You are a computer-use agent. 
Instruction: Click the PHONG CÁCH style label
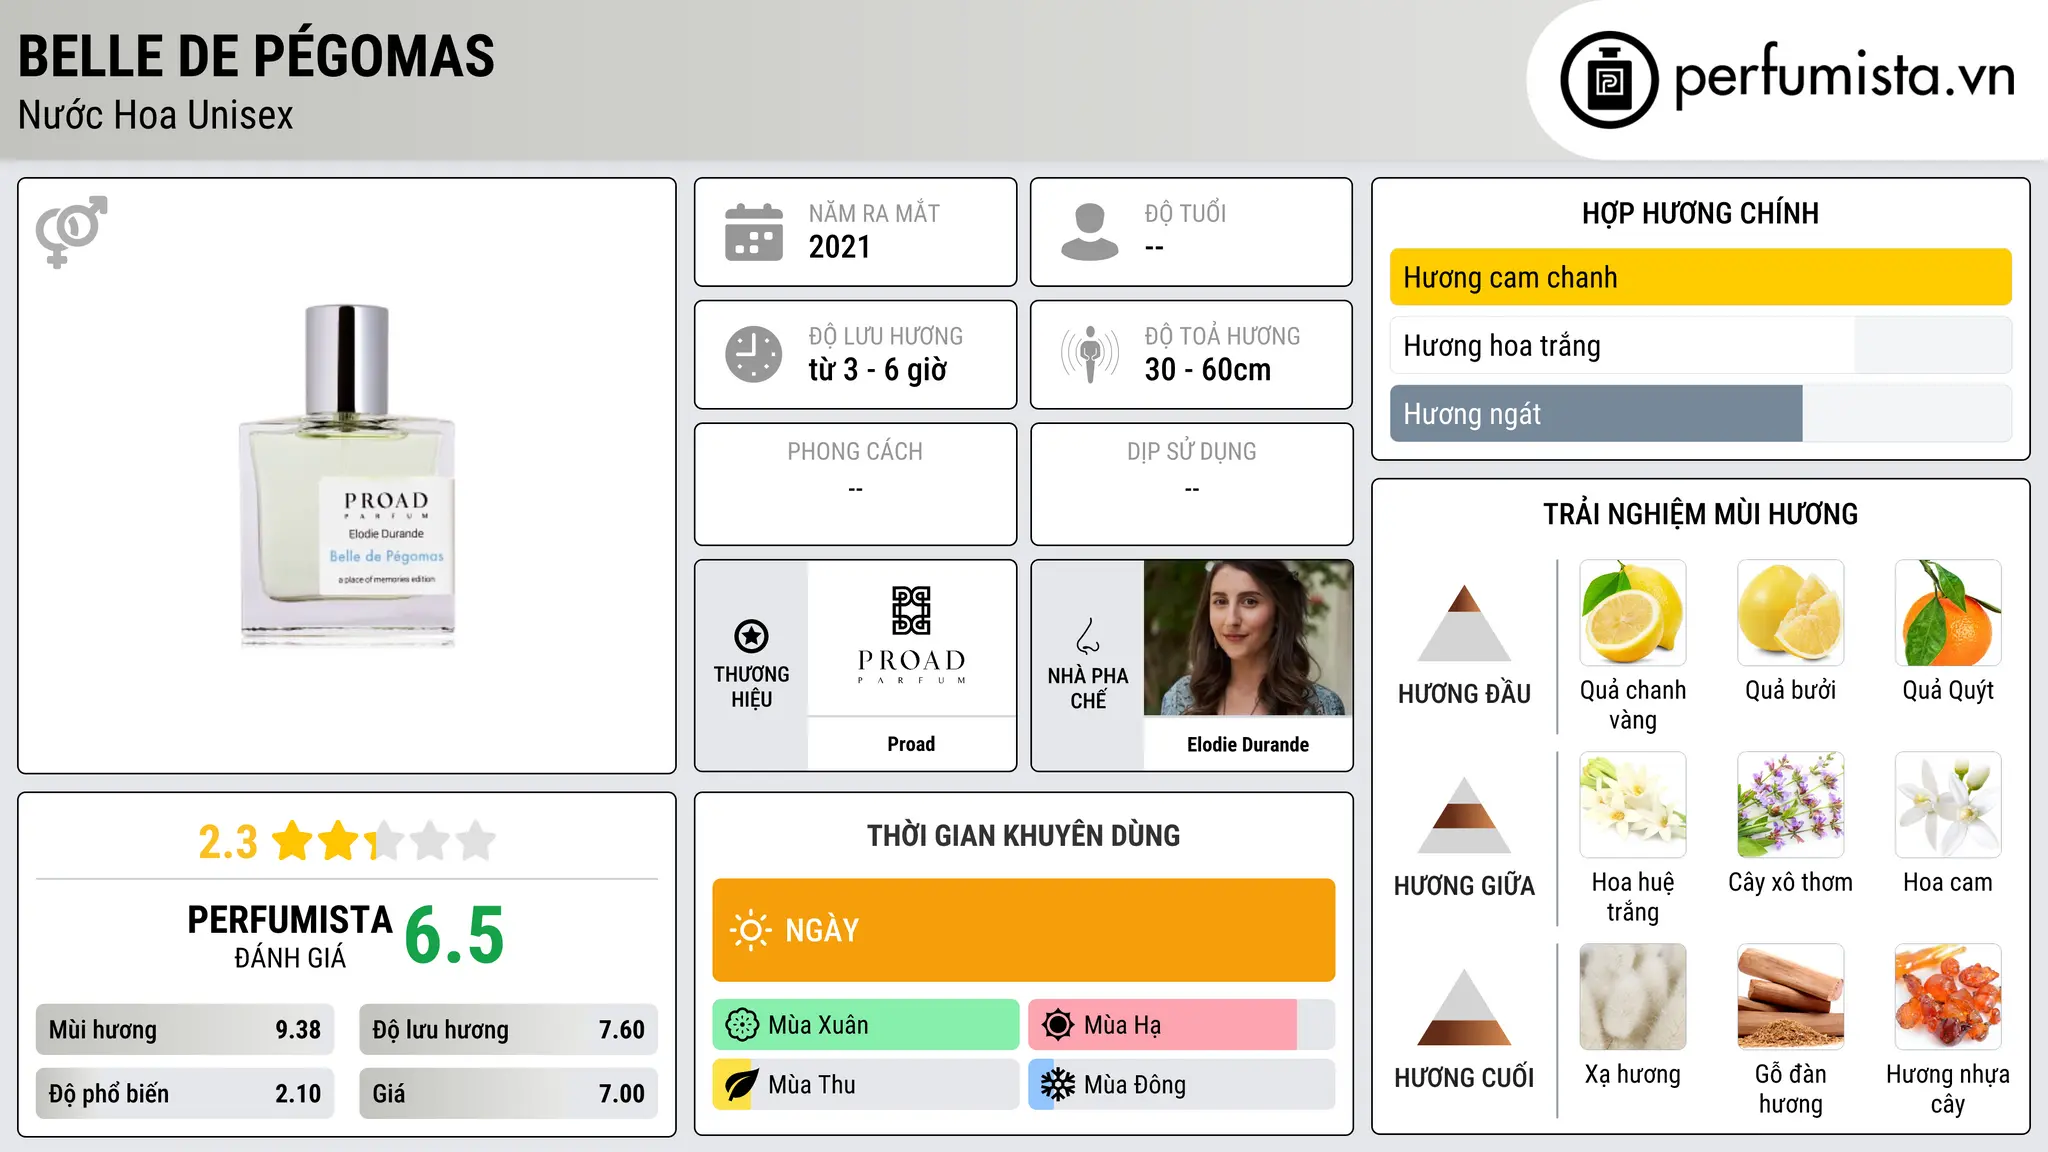(x=855, y=452)
